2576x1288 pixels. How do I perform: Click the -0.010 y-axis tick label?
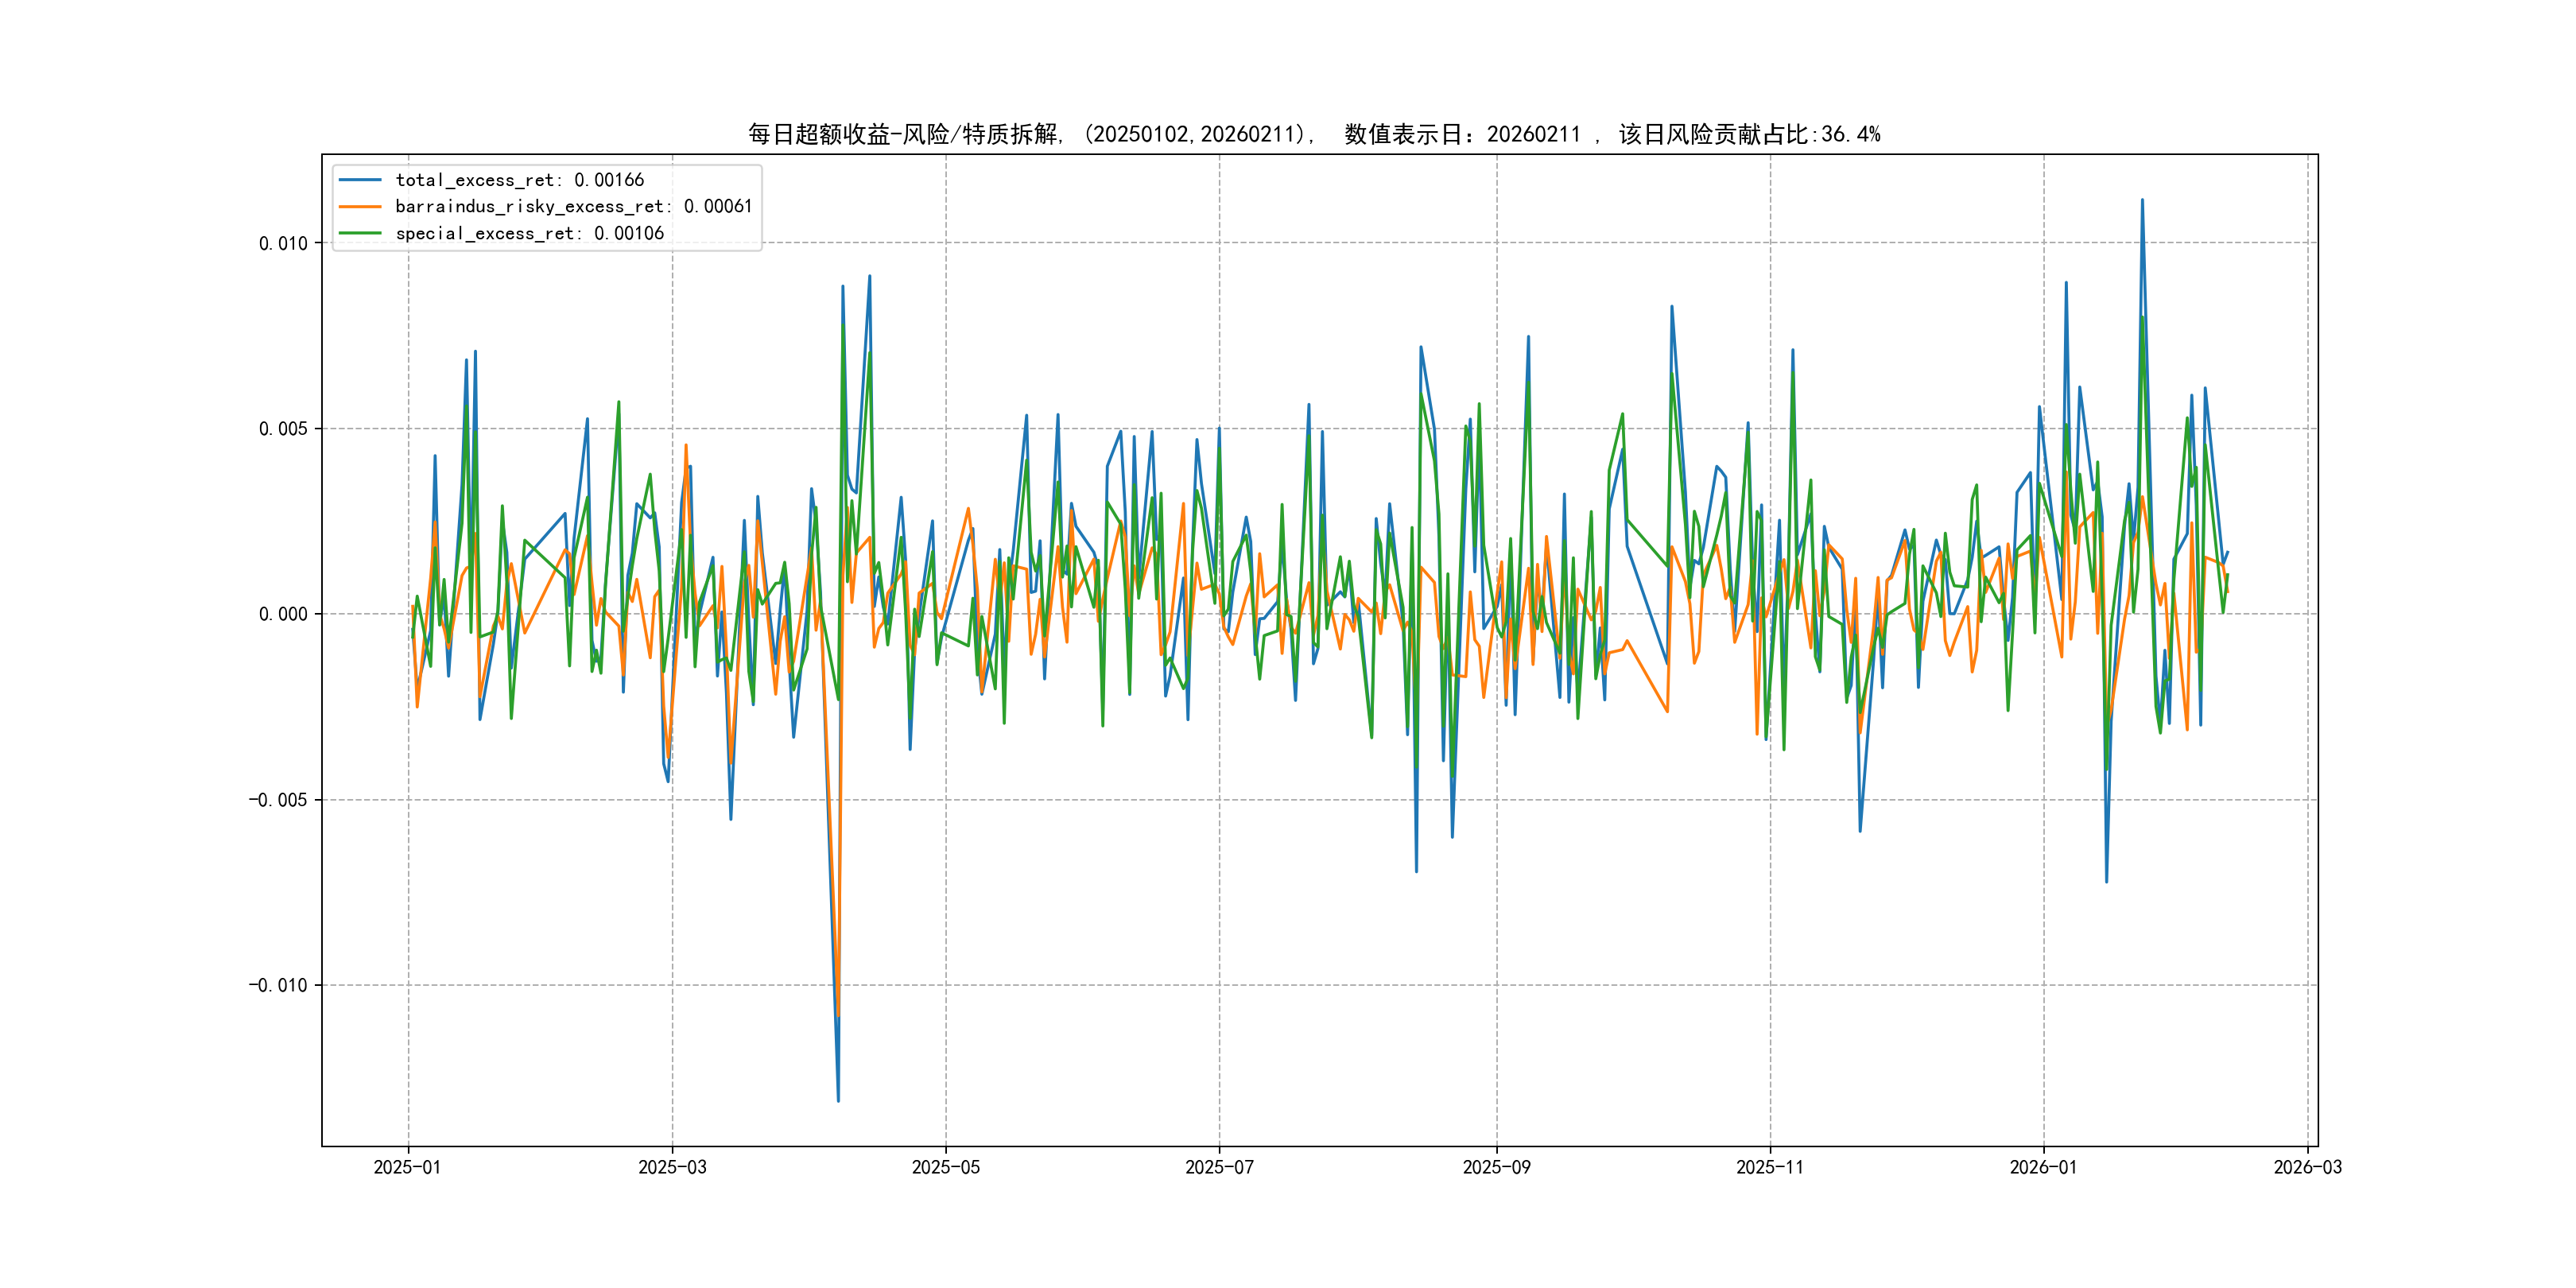[x=278, y=985]
